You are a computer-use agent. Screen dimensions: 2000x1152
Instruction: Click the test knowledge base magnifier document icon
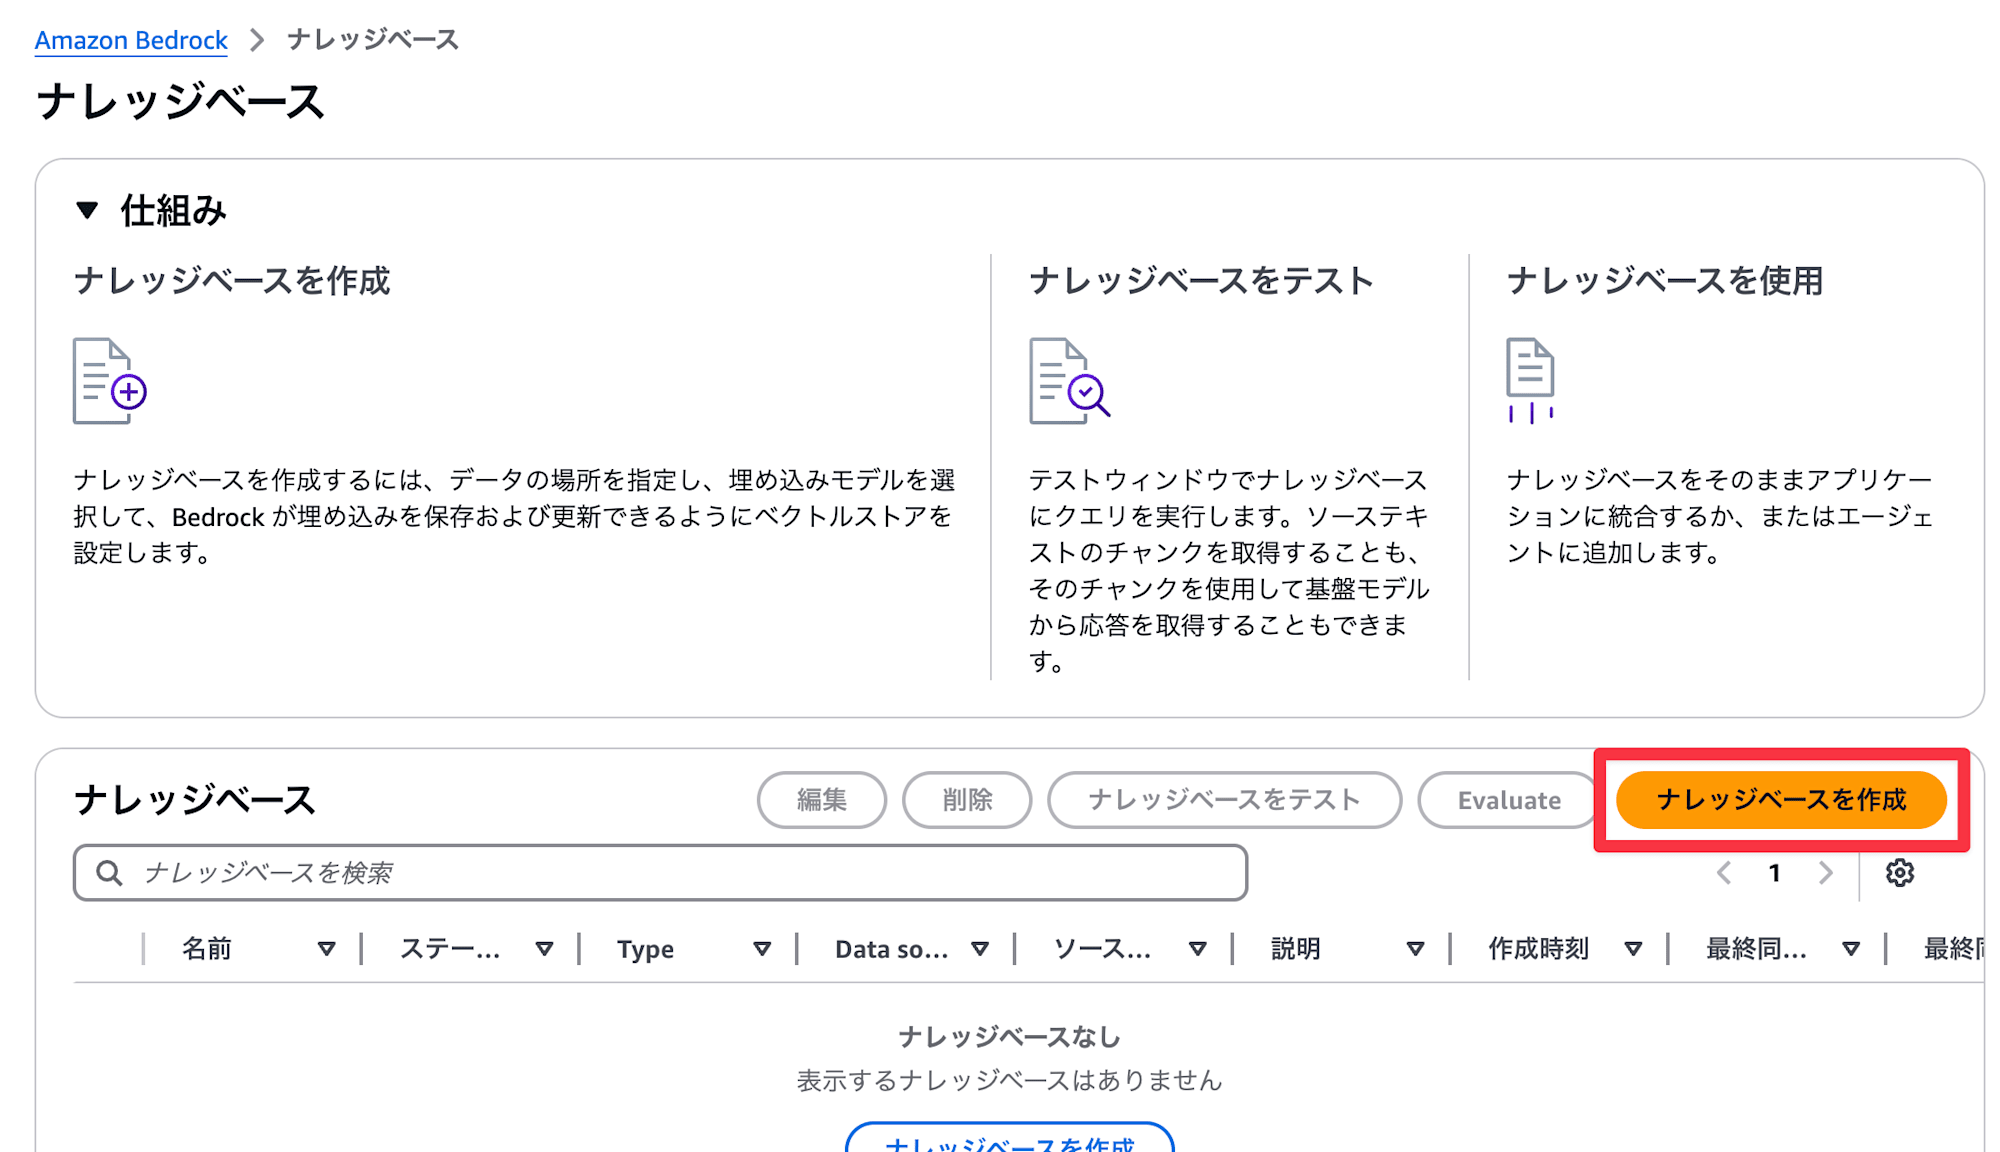[1069, 381]
